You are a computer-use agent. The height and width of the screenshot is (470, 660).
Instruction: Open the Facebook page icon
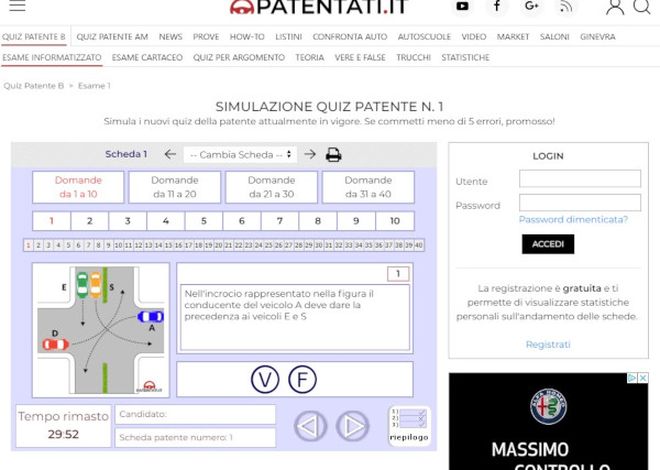point(497,6)
